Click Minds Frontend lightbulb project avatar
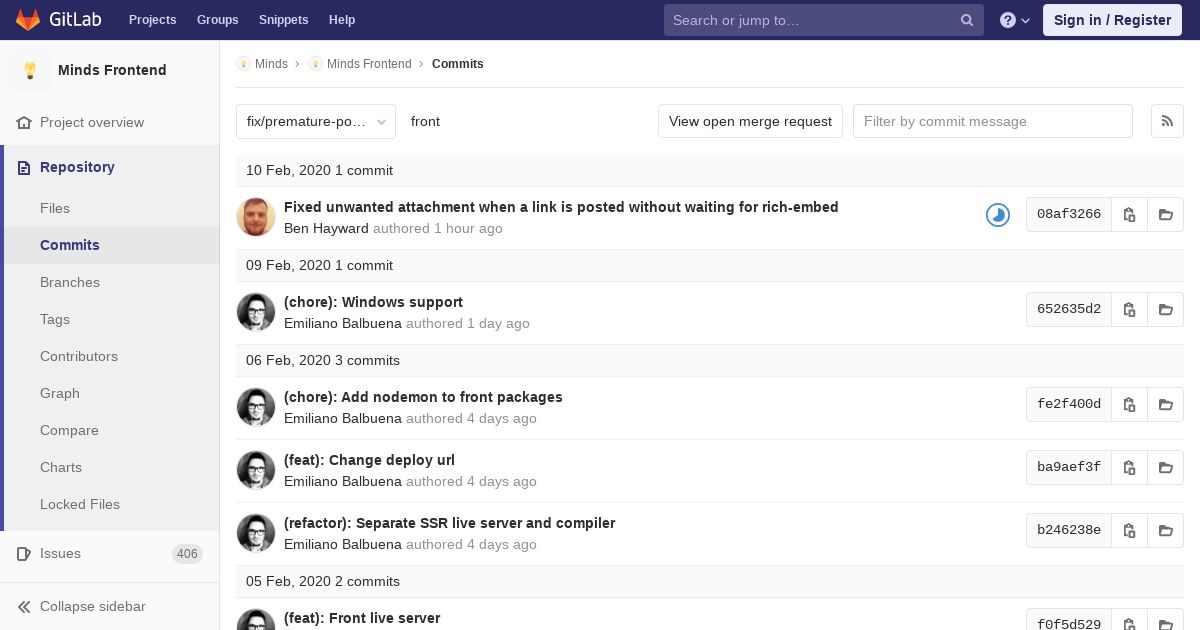Screen dimensions: 1200x630 tap(30, 70)
